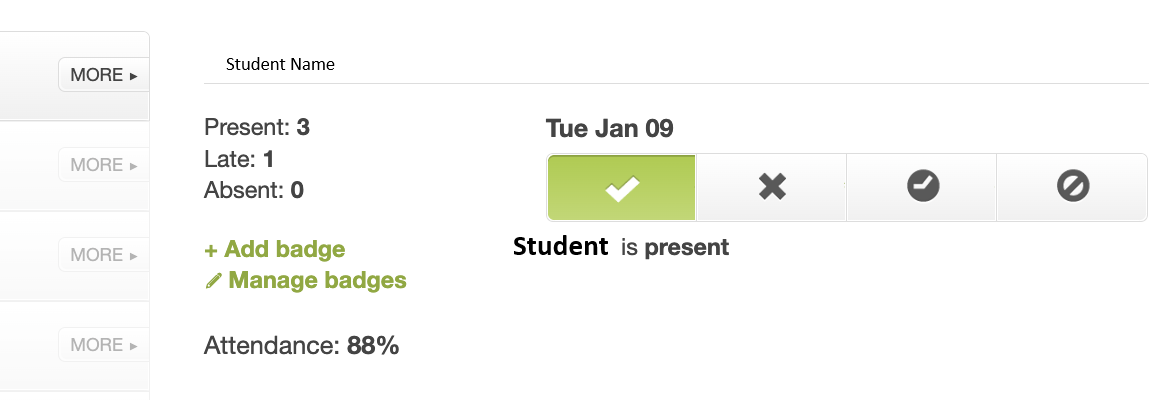Screen dimensions: 1166x400
Task: Mark student absent with X icon
Action: click(x=772, y=187)
